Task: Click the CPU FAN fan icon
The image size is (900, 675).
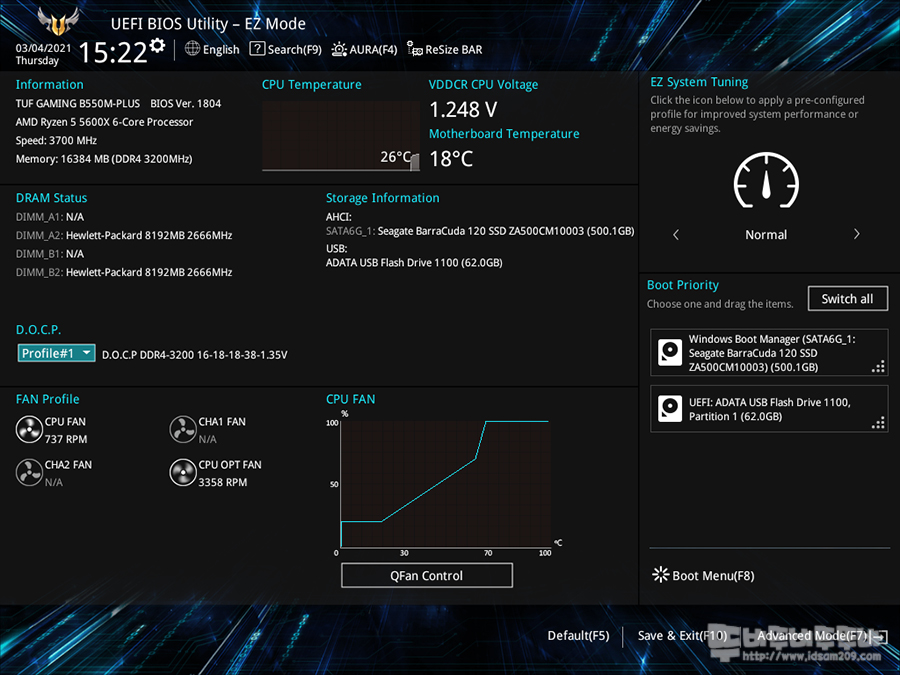Action: [29, 430]
